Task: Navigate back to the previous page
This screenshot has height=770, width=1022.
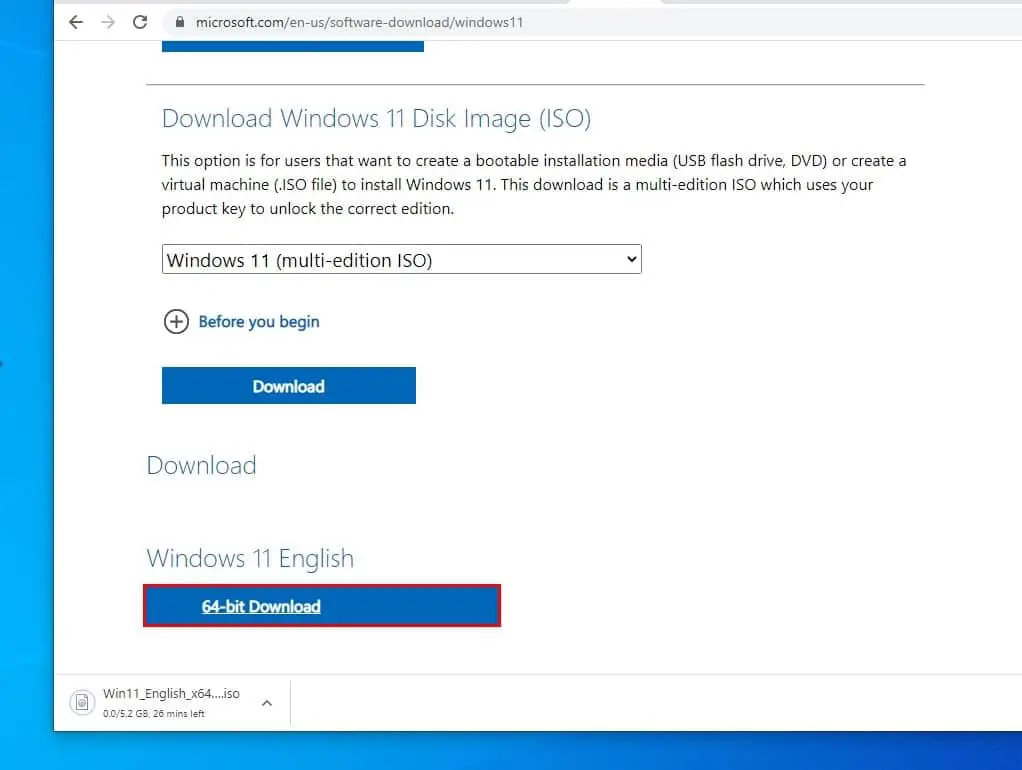Action: [x=76, y=21]
